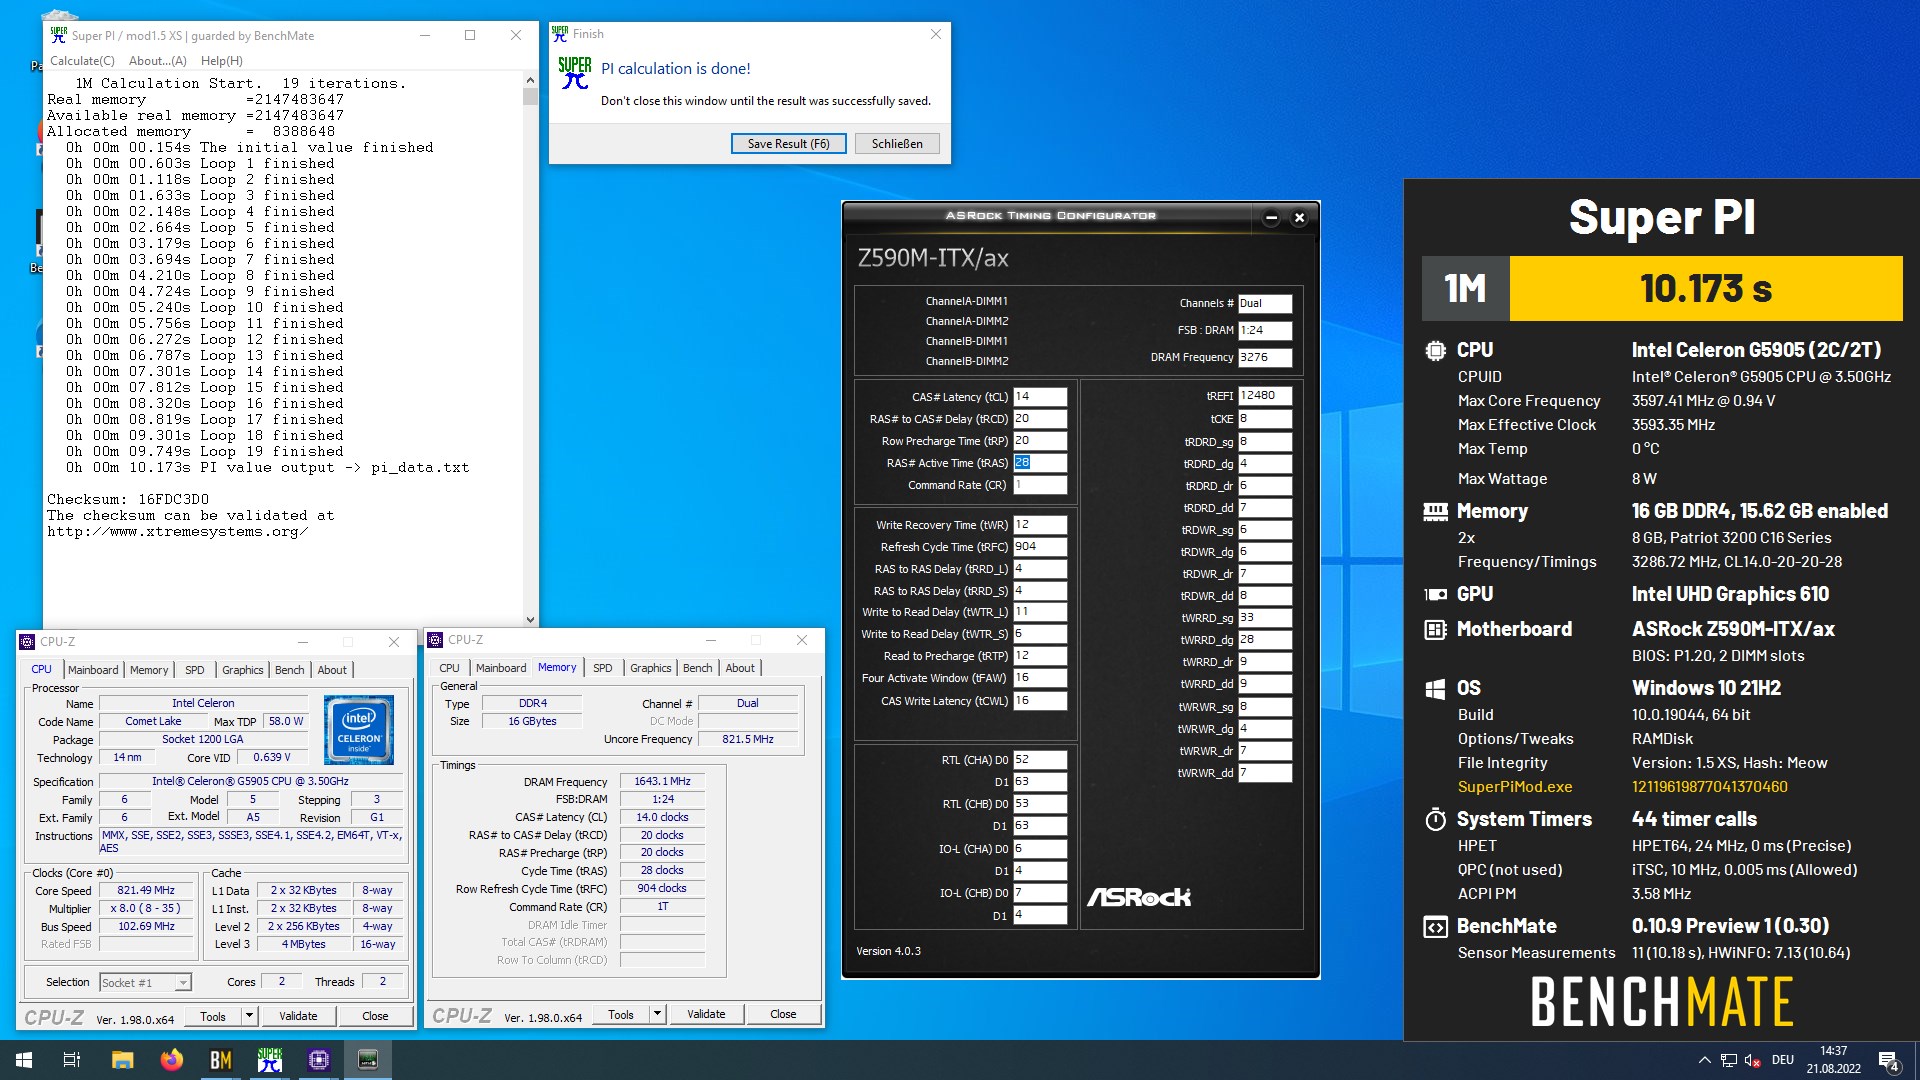Image resolution: width=1920 pixels, height=1080 pixels.
Task: Click network tray icon
Action: click(1728, 1060)
